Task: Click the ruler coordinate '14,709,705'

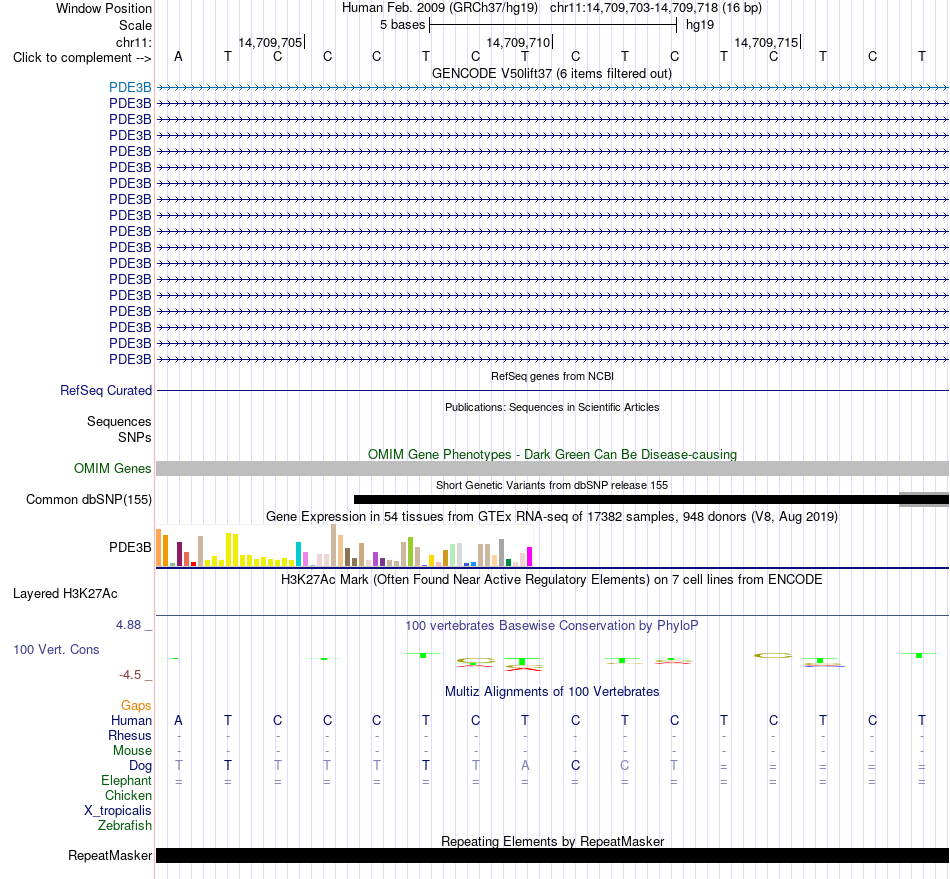Action: pos(270,42)
